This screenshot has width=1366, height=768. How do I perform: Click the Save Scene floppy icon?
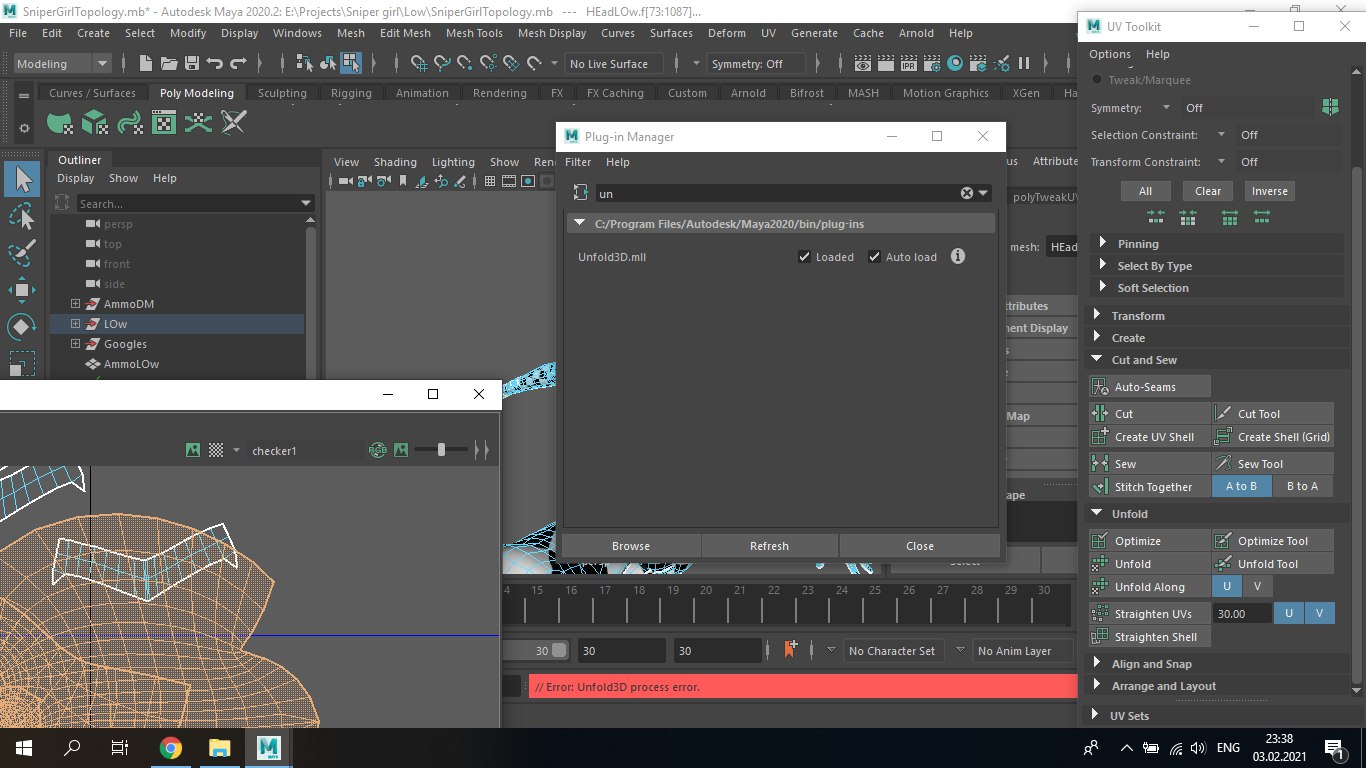click(x=192, y=64)
